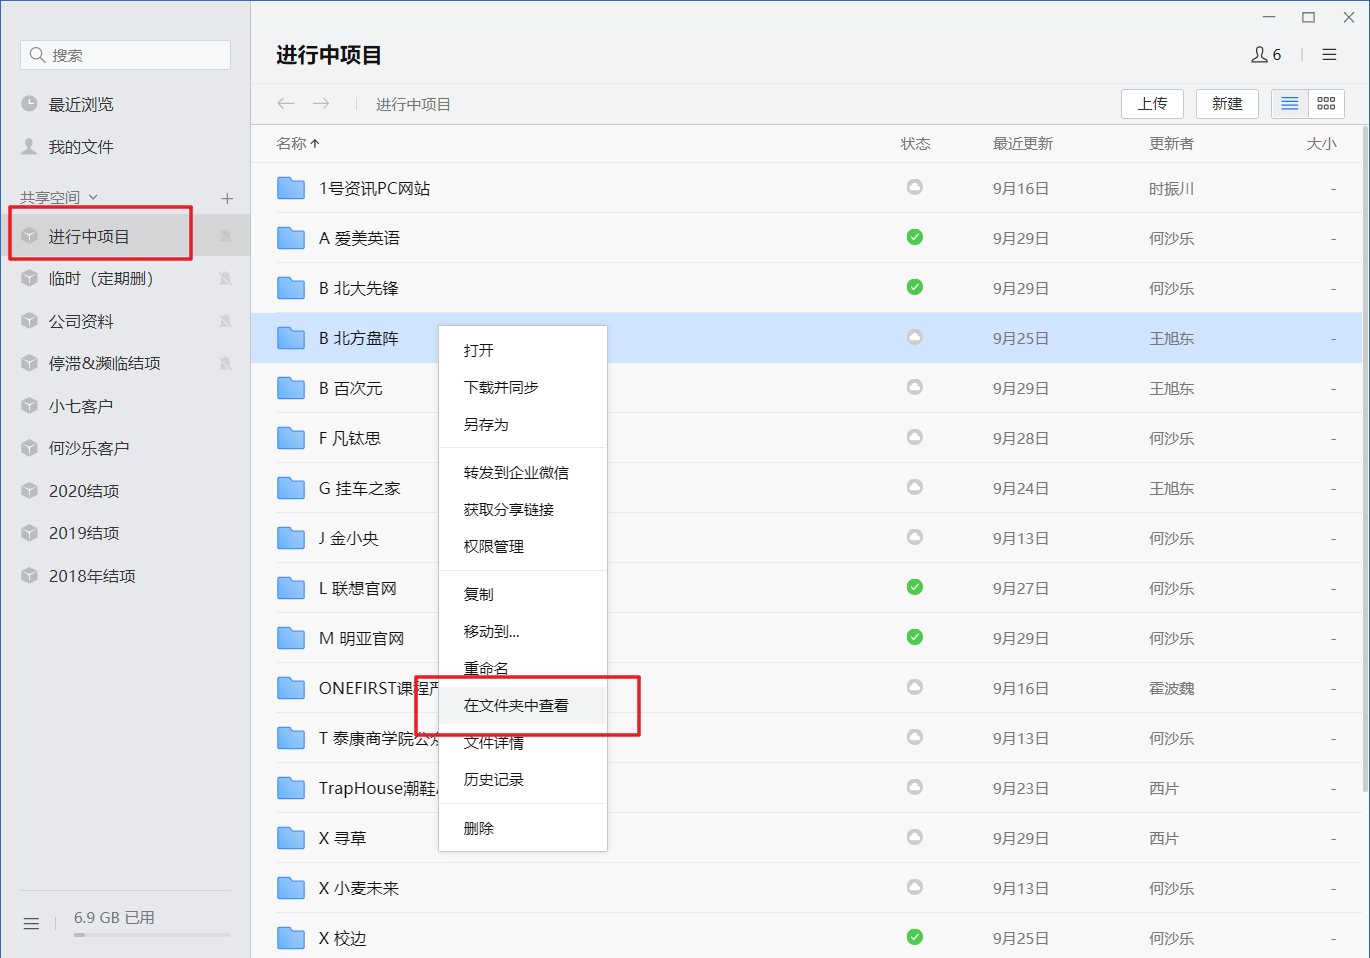1370x958 pixels.
Task: Click green synced status for L 联想官网
Action: pyautogui.click(x=915, y=587)
